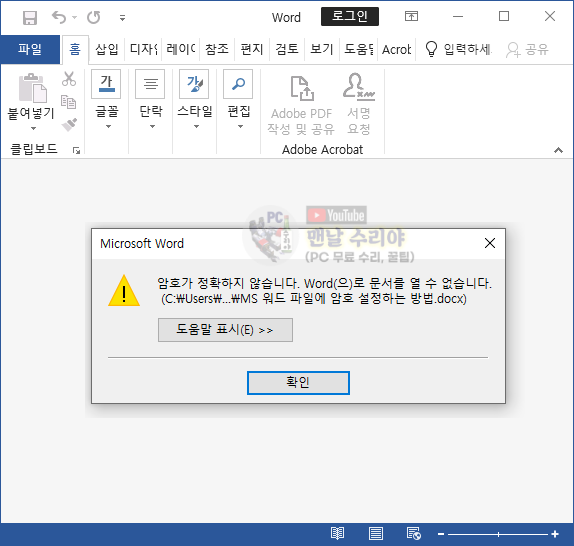Close the Microsoft Word error dialog
The width and height of the screenshot is (574, 546).
coord(490,243)
